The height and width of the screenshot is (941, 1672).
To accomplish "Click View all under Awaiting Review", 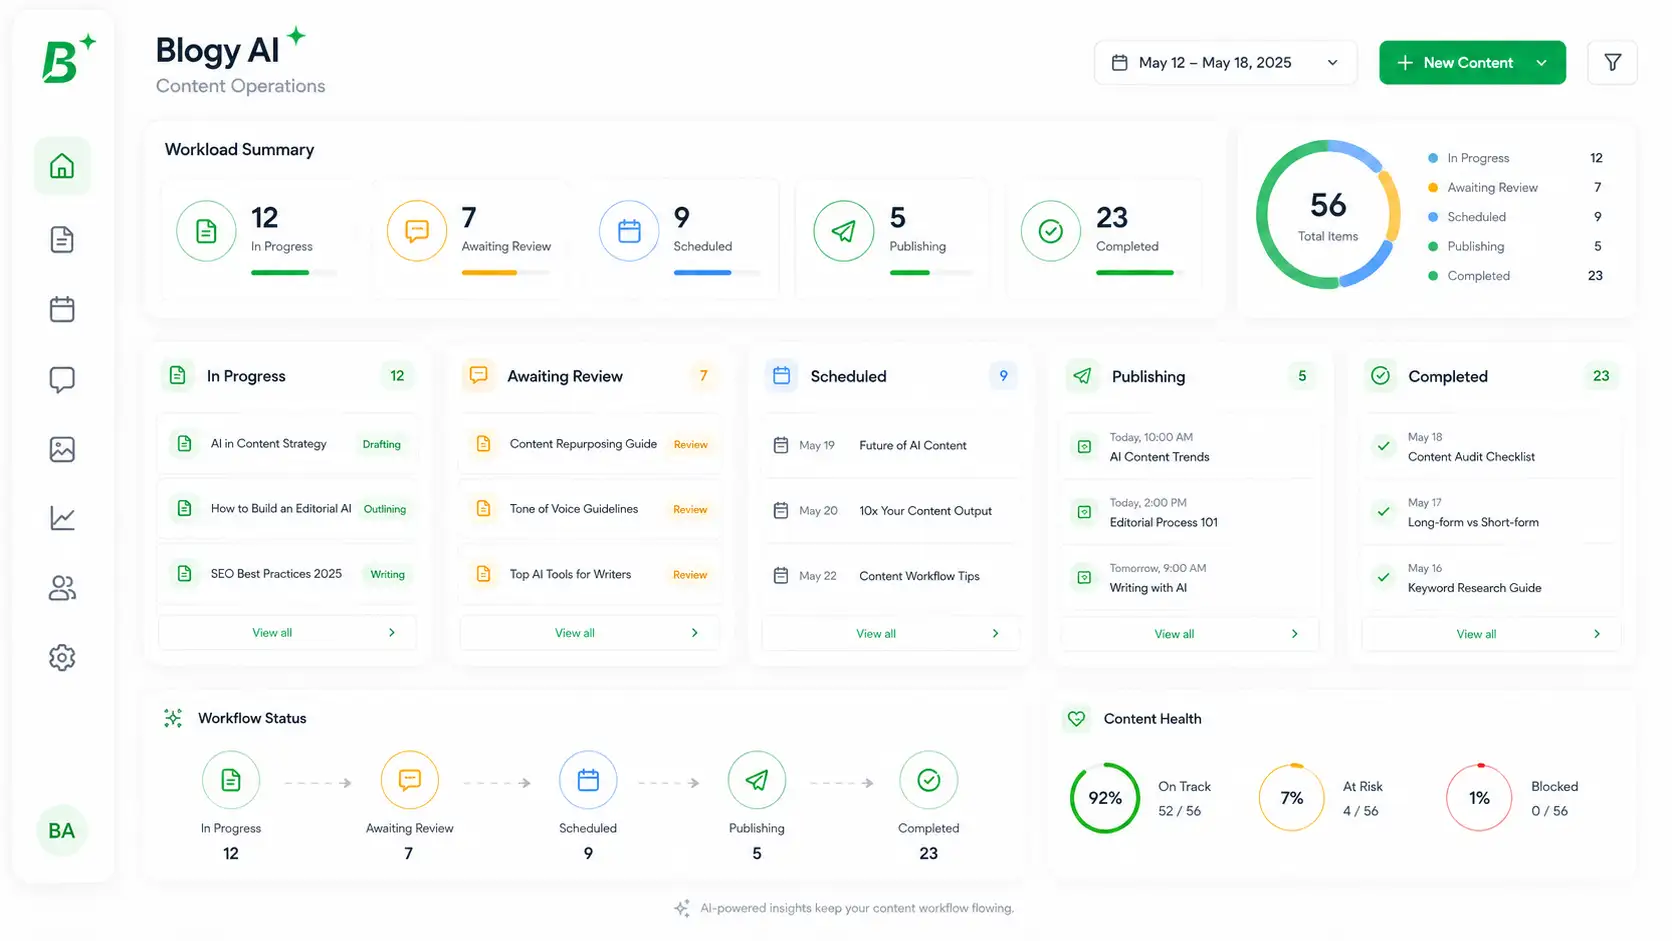I will (589, 633).
